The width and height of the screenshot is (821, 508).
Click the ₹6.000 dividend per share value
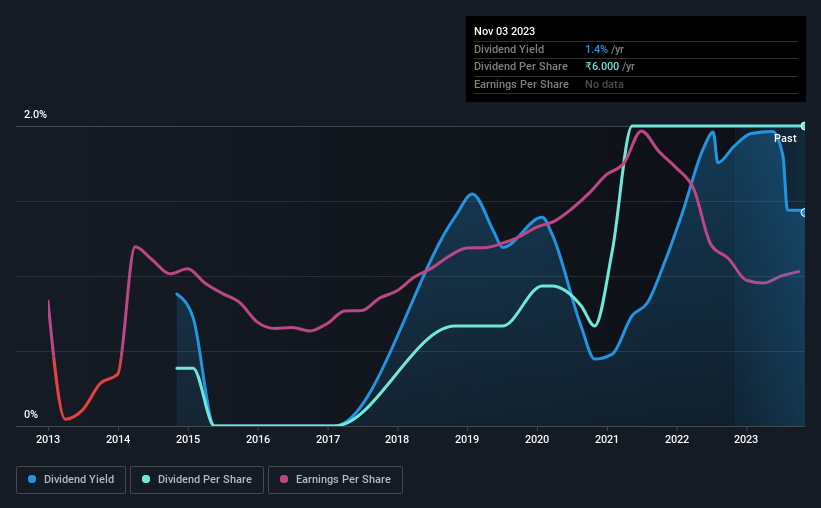602,67
